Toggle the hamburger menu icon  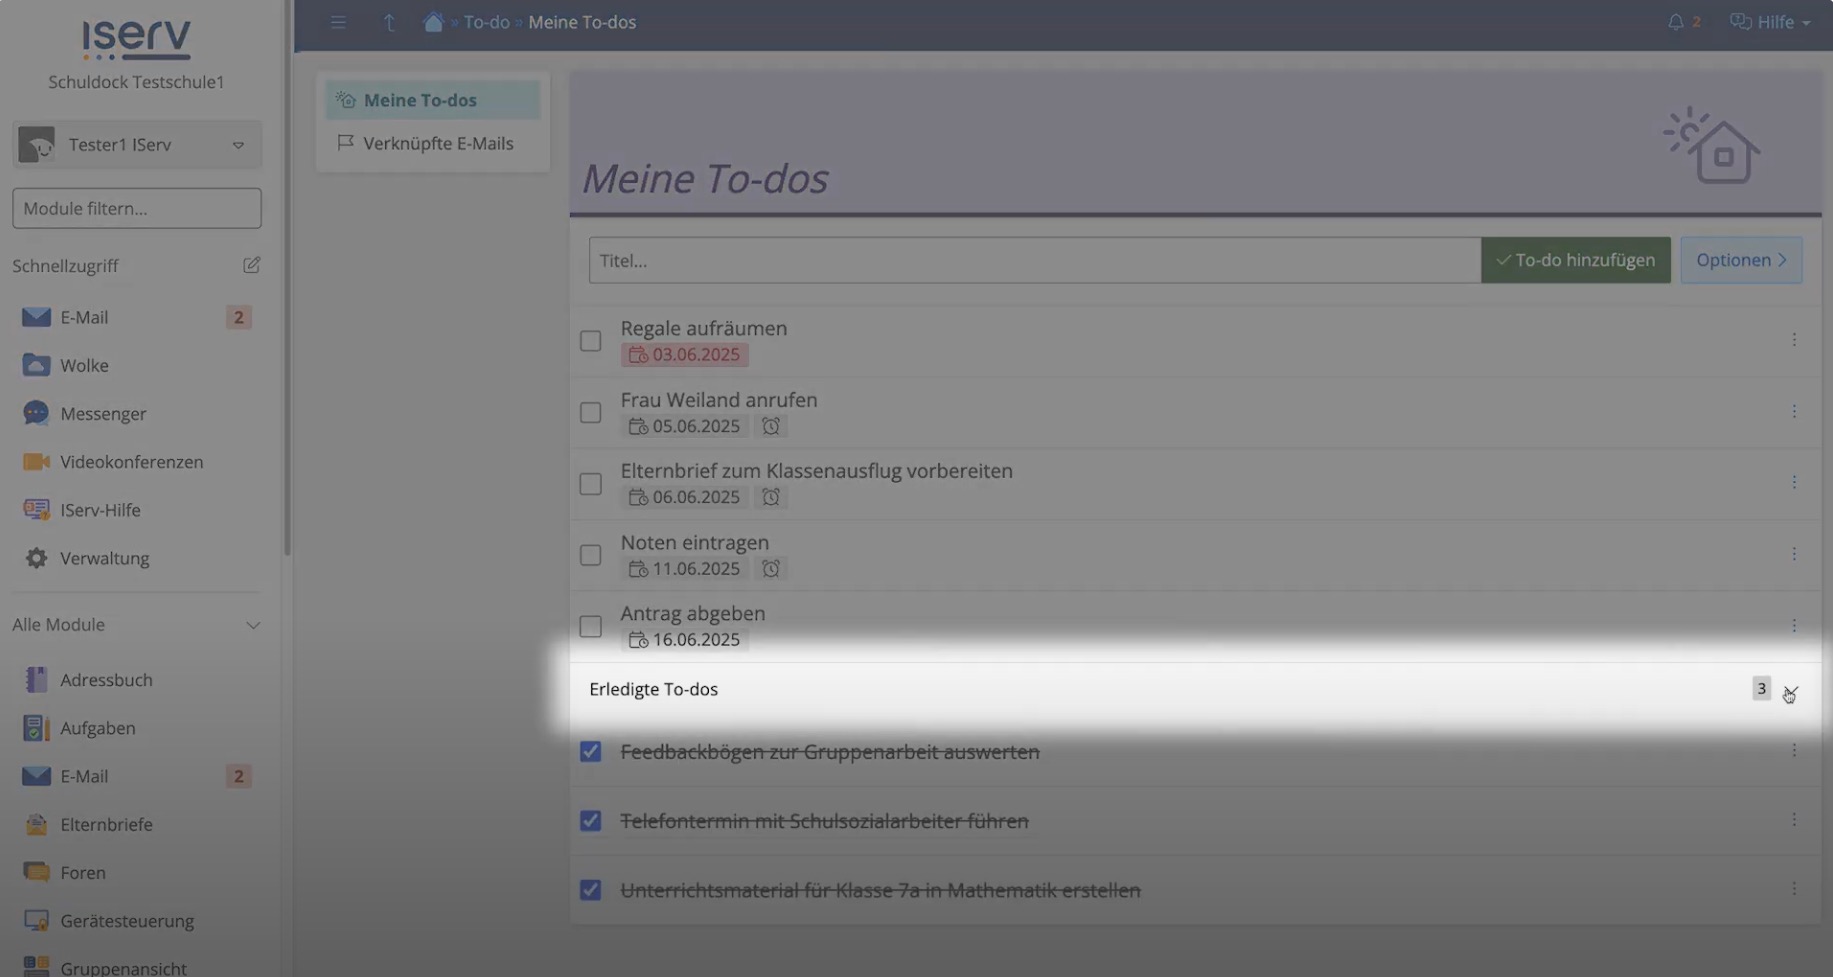click(x=338, y=22)
